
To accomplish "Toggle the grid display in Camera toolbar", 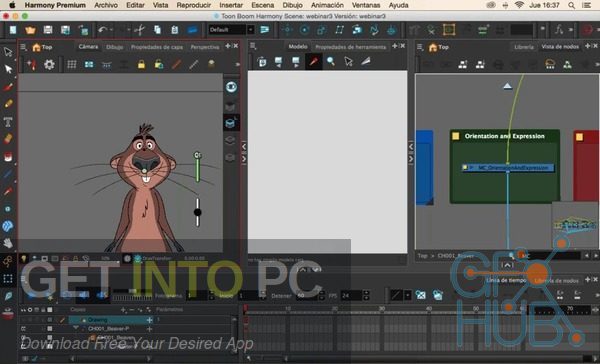I will click(72, 64).
